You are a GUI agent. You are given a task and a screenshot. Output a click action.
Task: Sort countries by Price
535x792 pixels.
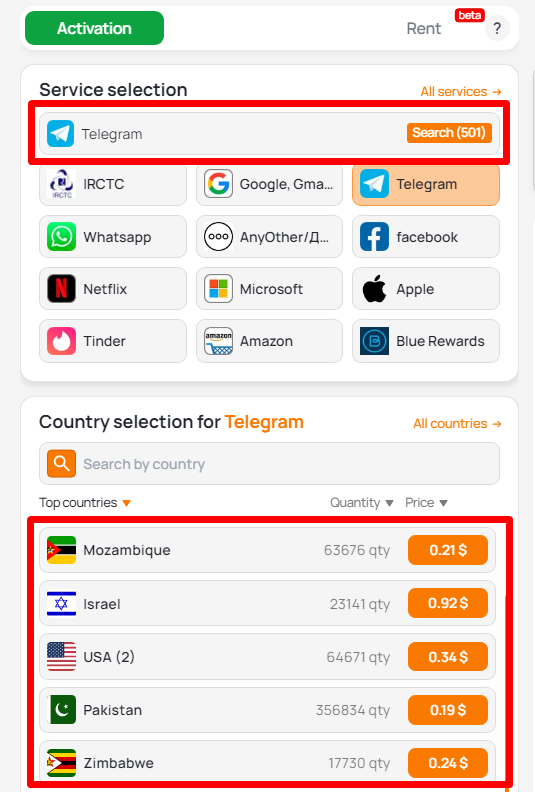(x=426, y=503)
